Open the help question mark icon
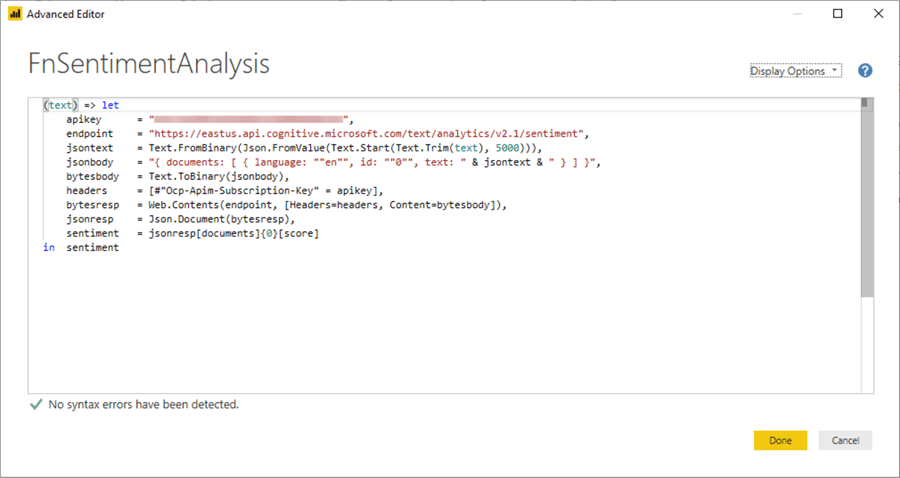The height and width of the screenshot is (478, 900). point(865,71)
